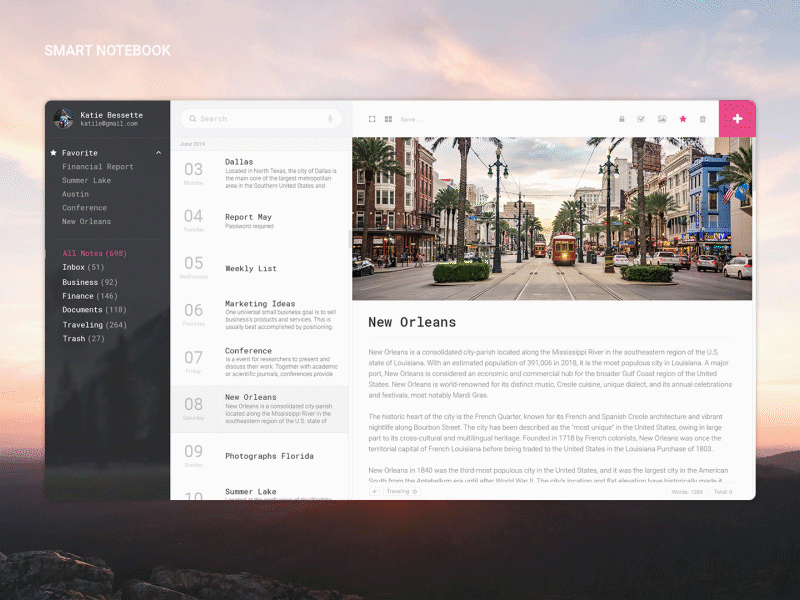Viewport: 800px width, 600px height.
Task: Focus the Search input field
Action: tap(261, 118)
